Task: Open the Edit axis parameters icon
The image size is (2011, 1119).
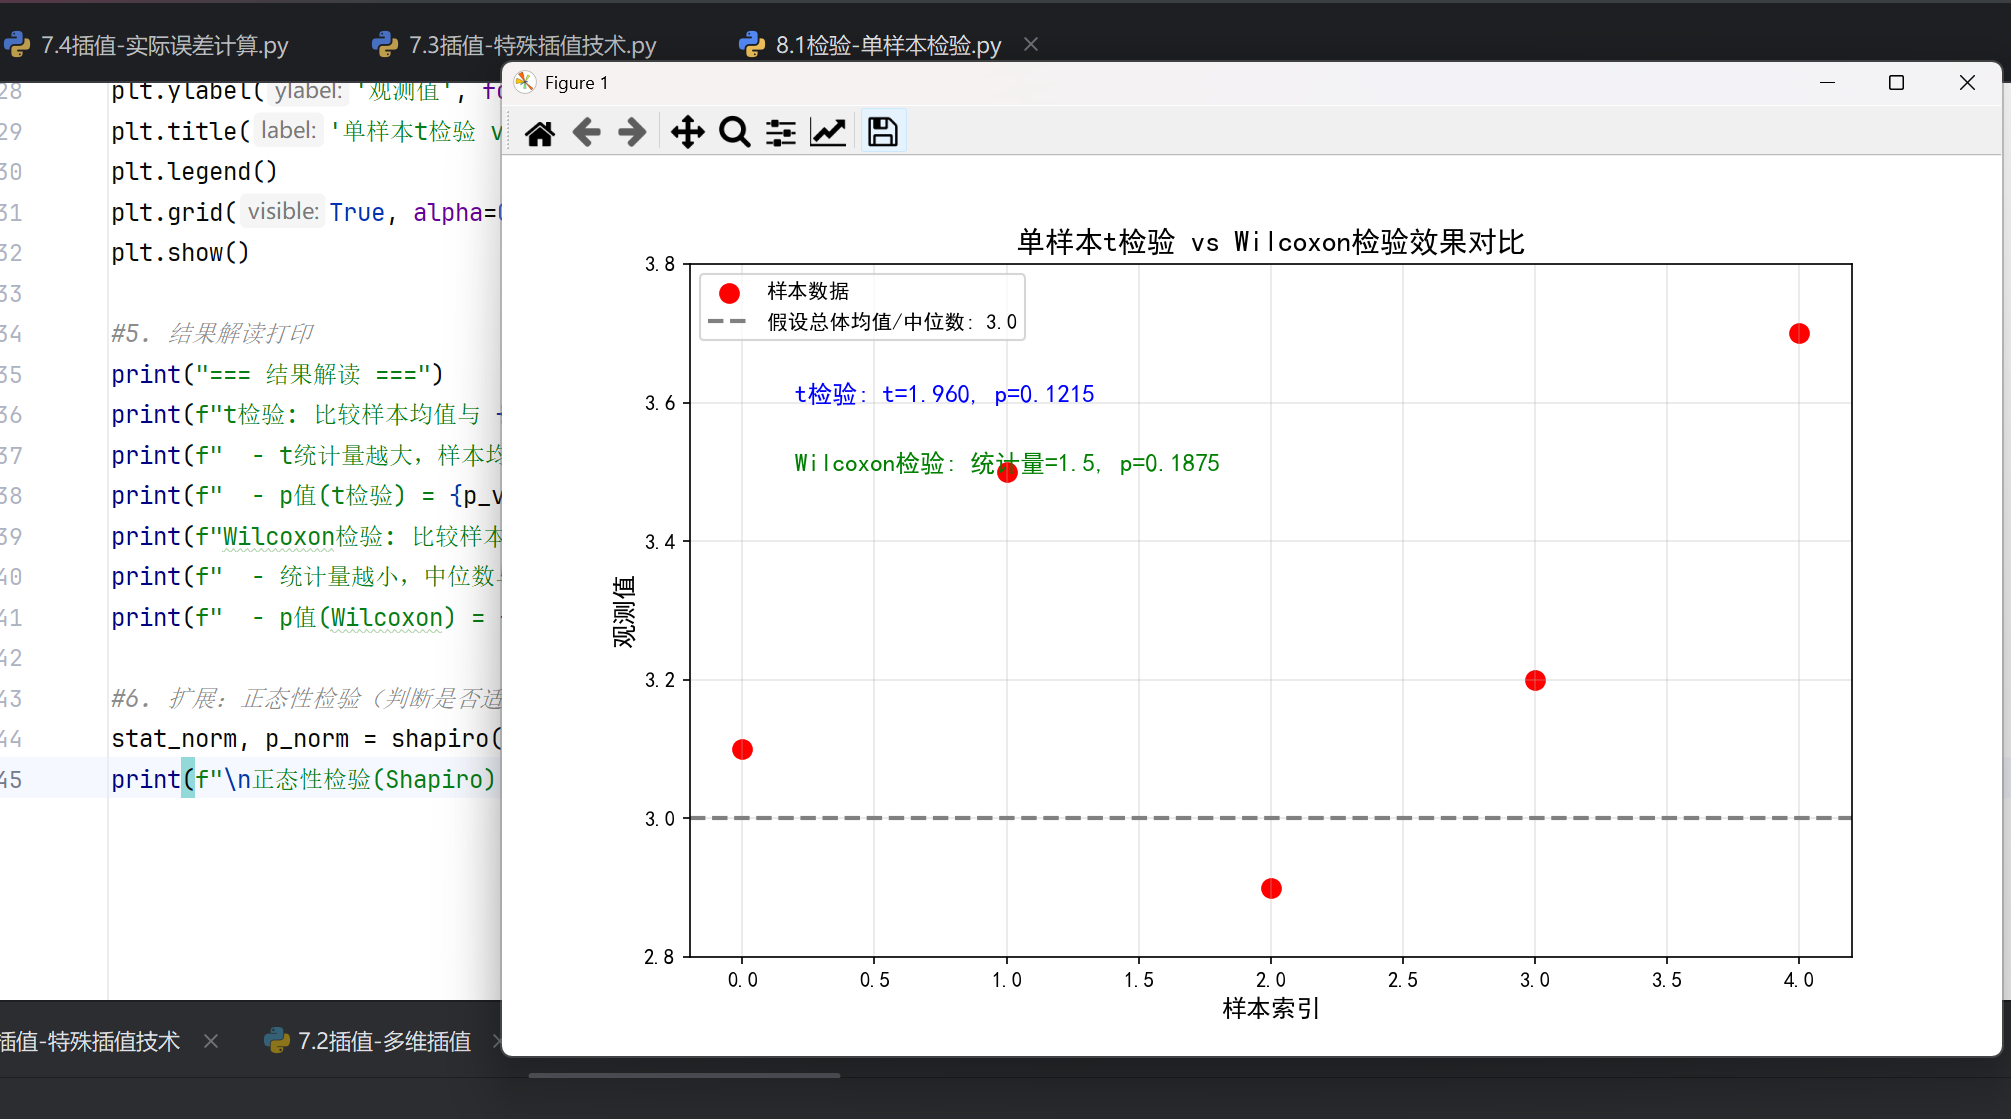Action: coord(828,132)
